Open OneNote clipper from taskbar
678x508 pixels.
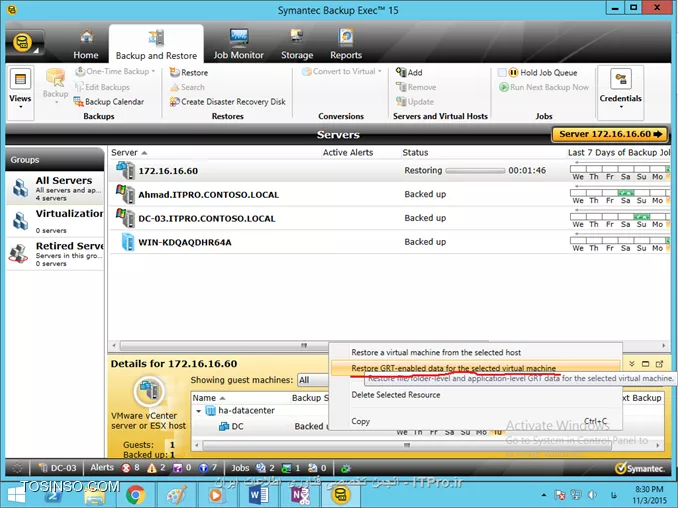[x=300, y=495]
